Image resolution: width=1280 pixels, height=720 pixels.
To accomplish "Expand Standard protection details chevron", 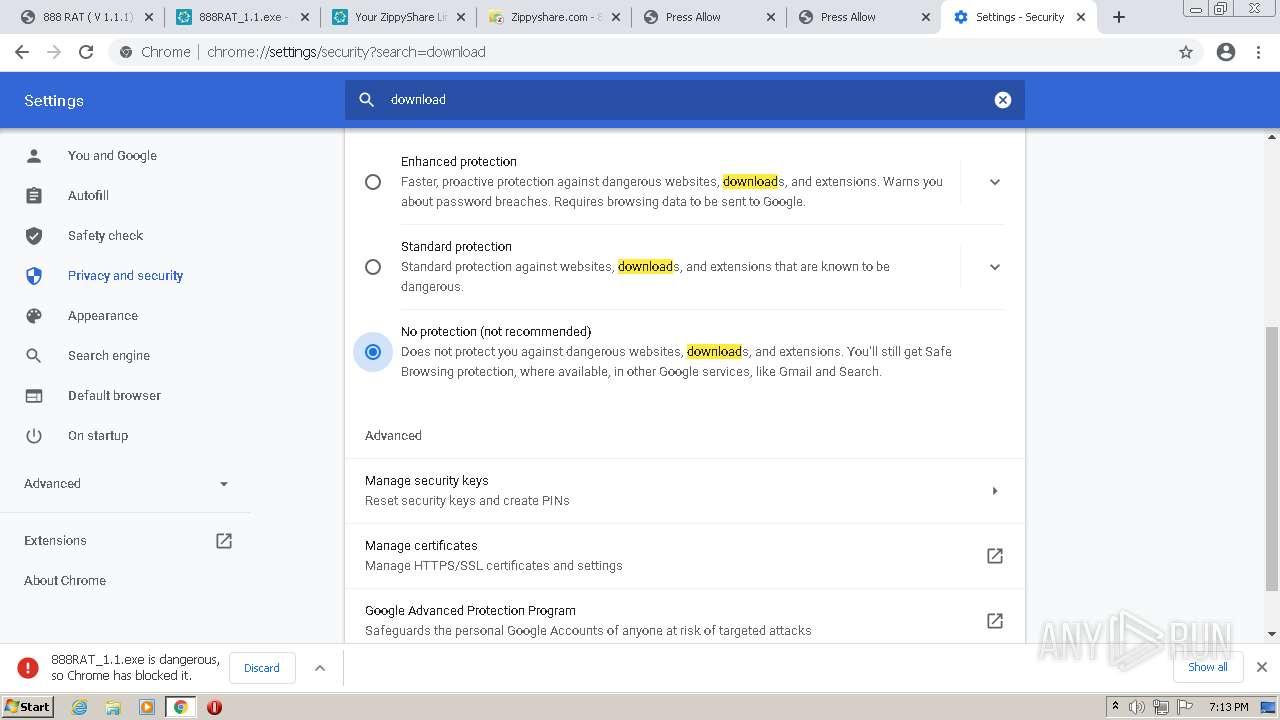I will click(x=995, y=267).
